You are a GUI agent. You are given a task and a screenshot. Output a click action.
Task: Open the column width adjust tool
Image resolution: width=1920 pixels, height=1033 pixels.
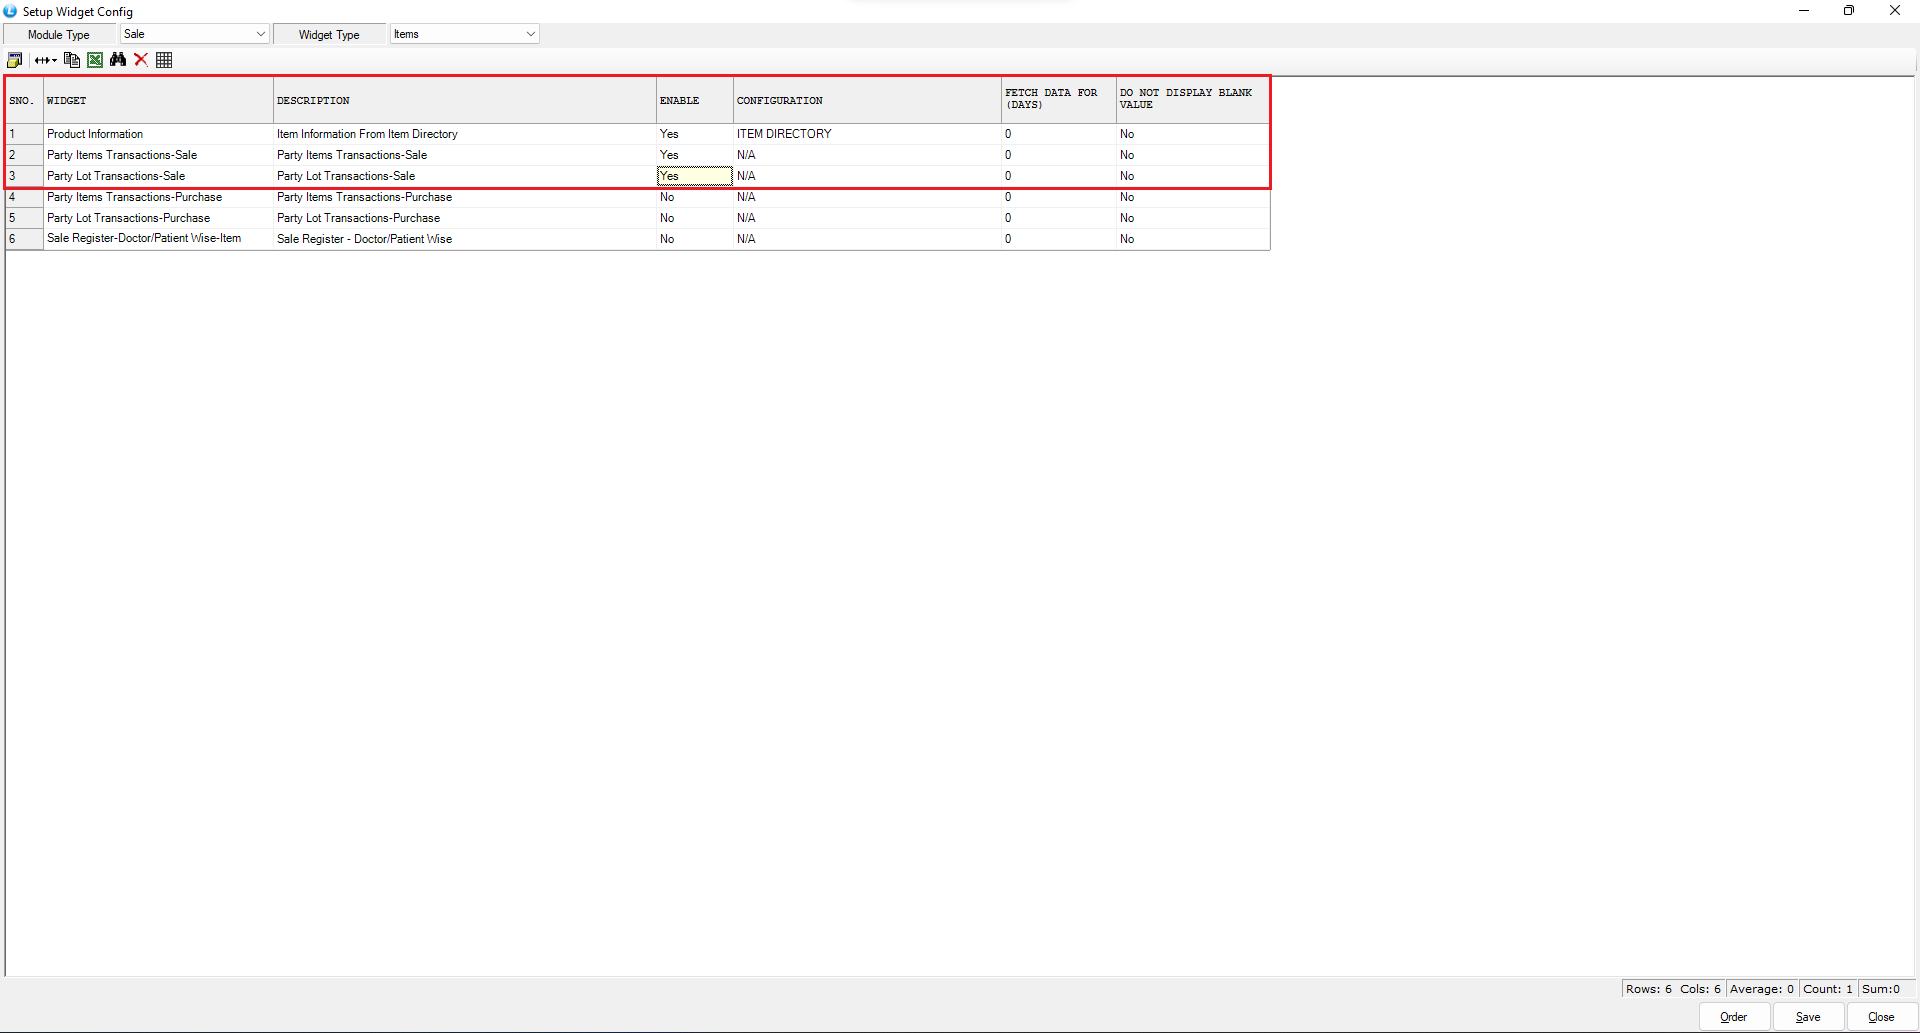click(42, 60)
